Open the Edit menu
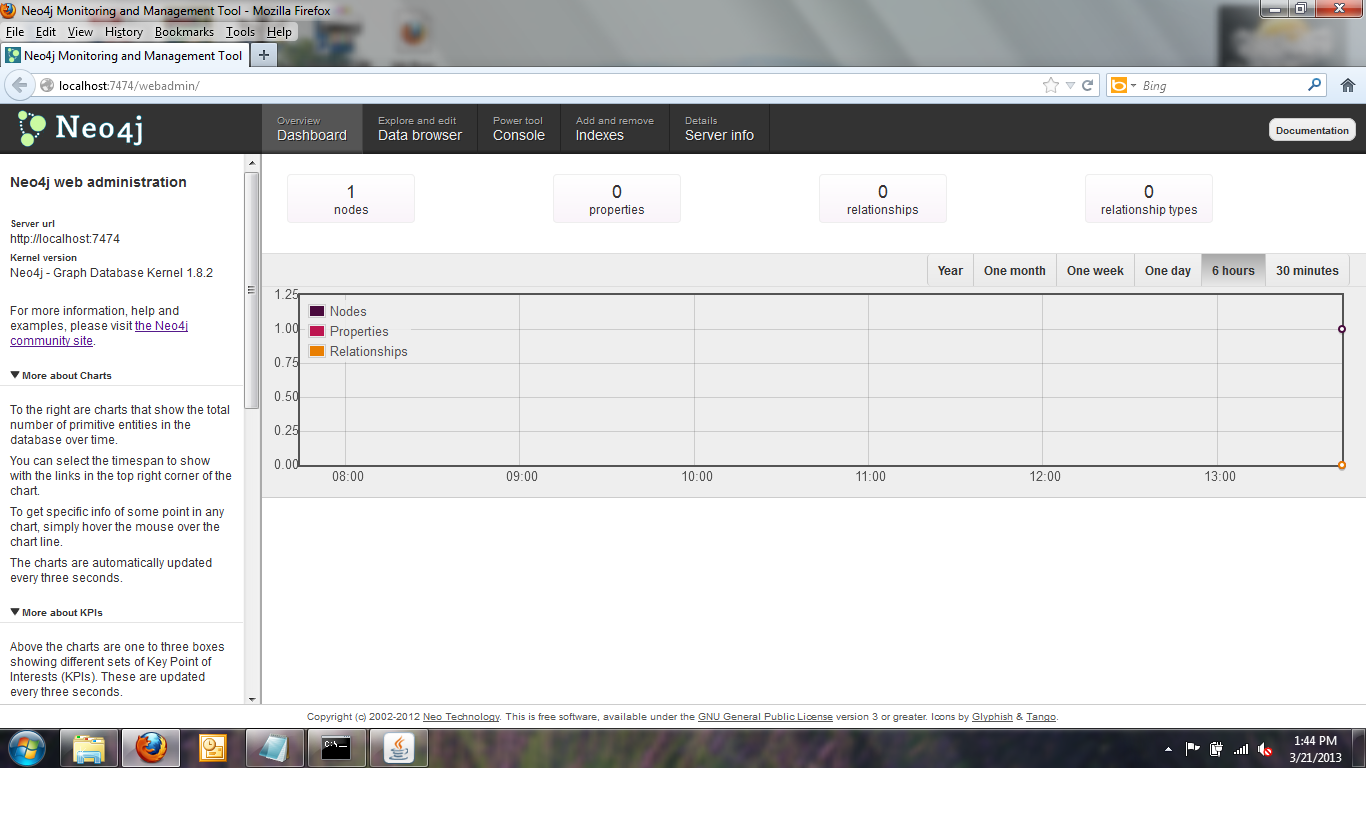Viewport: 1366px width, 840px height. point(46,32)
